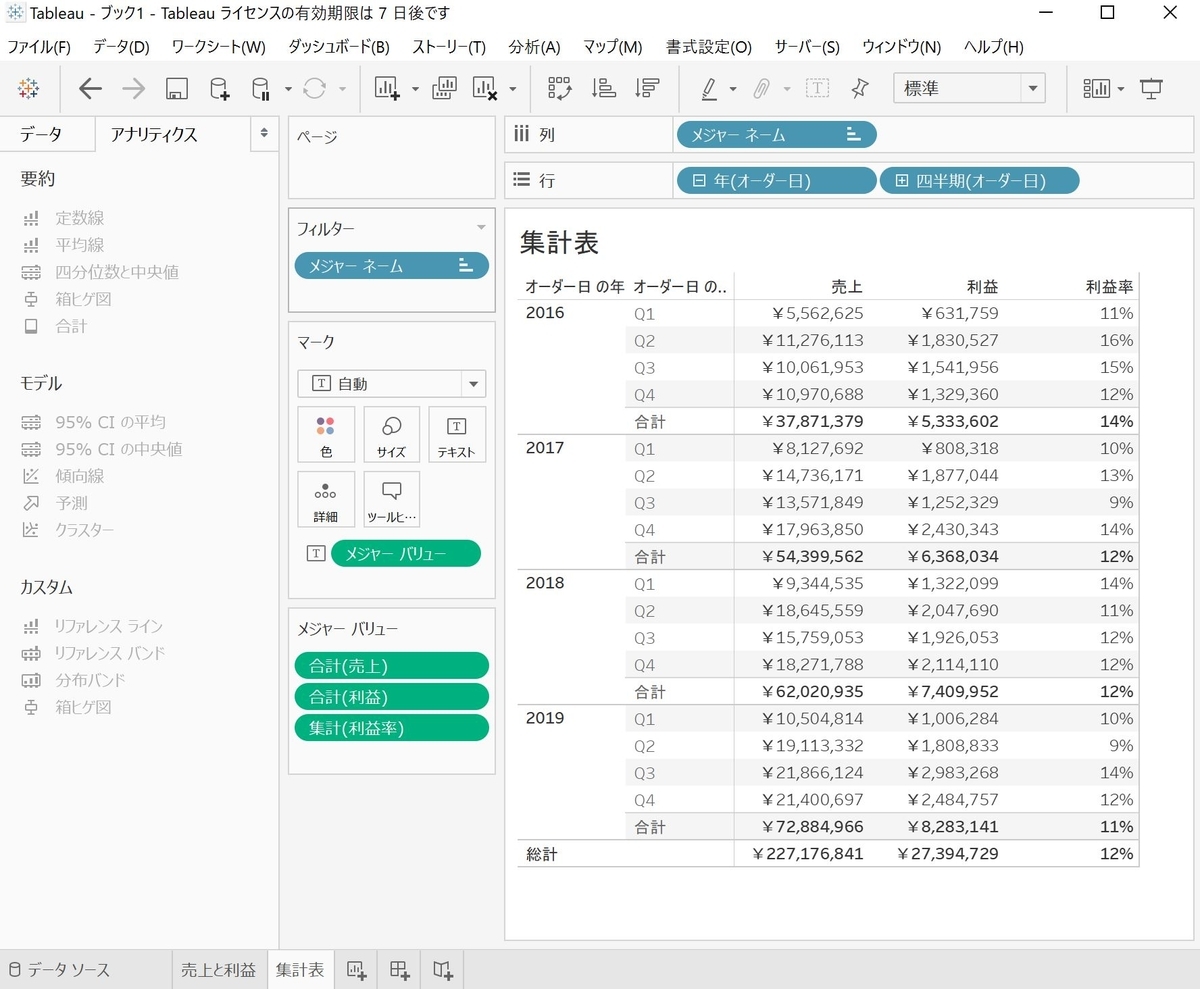Duplicate the sheet using the duplicate icon
This screenshot has height=989, width=1200.
click(444, 88)
